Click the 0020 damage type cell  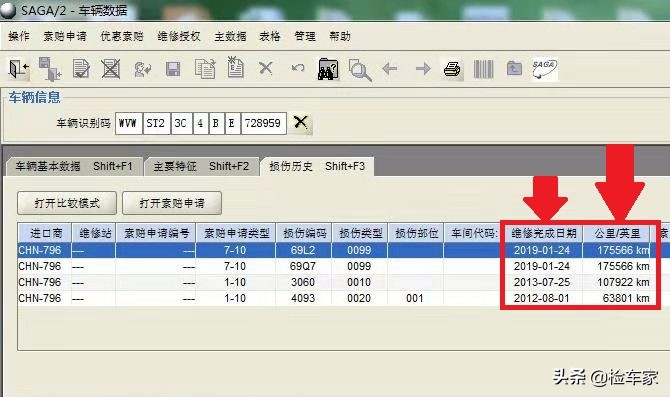[x=359, y=298]
